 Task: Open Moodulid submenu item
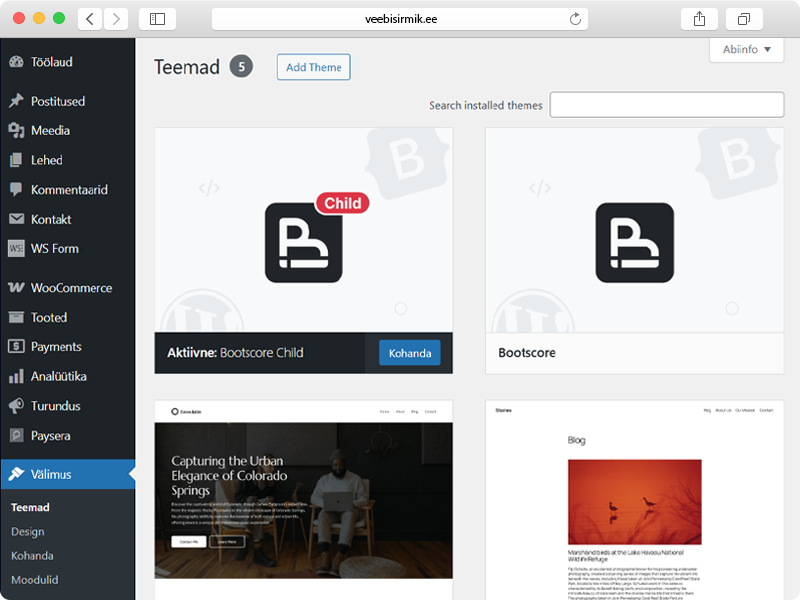tap(34, 580)
